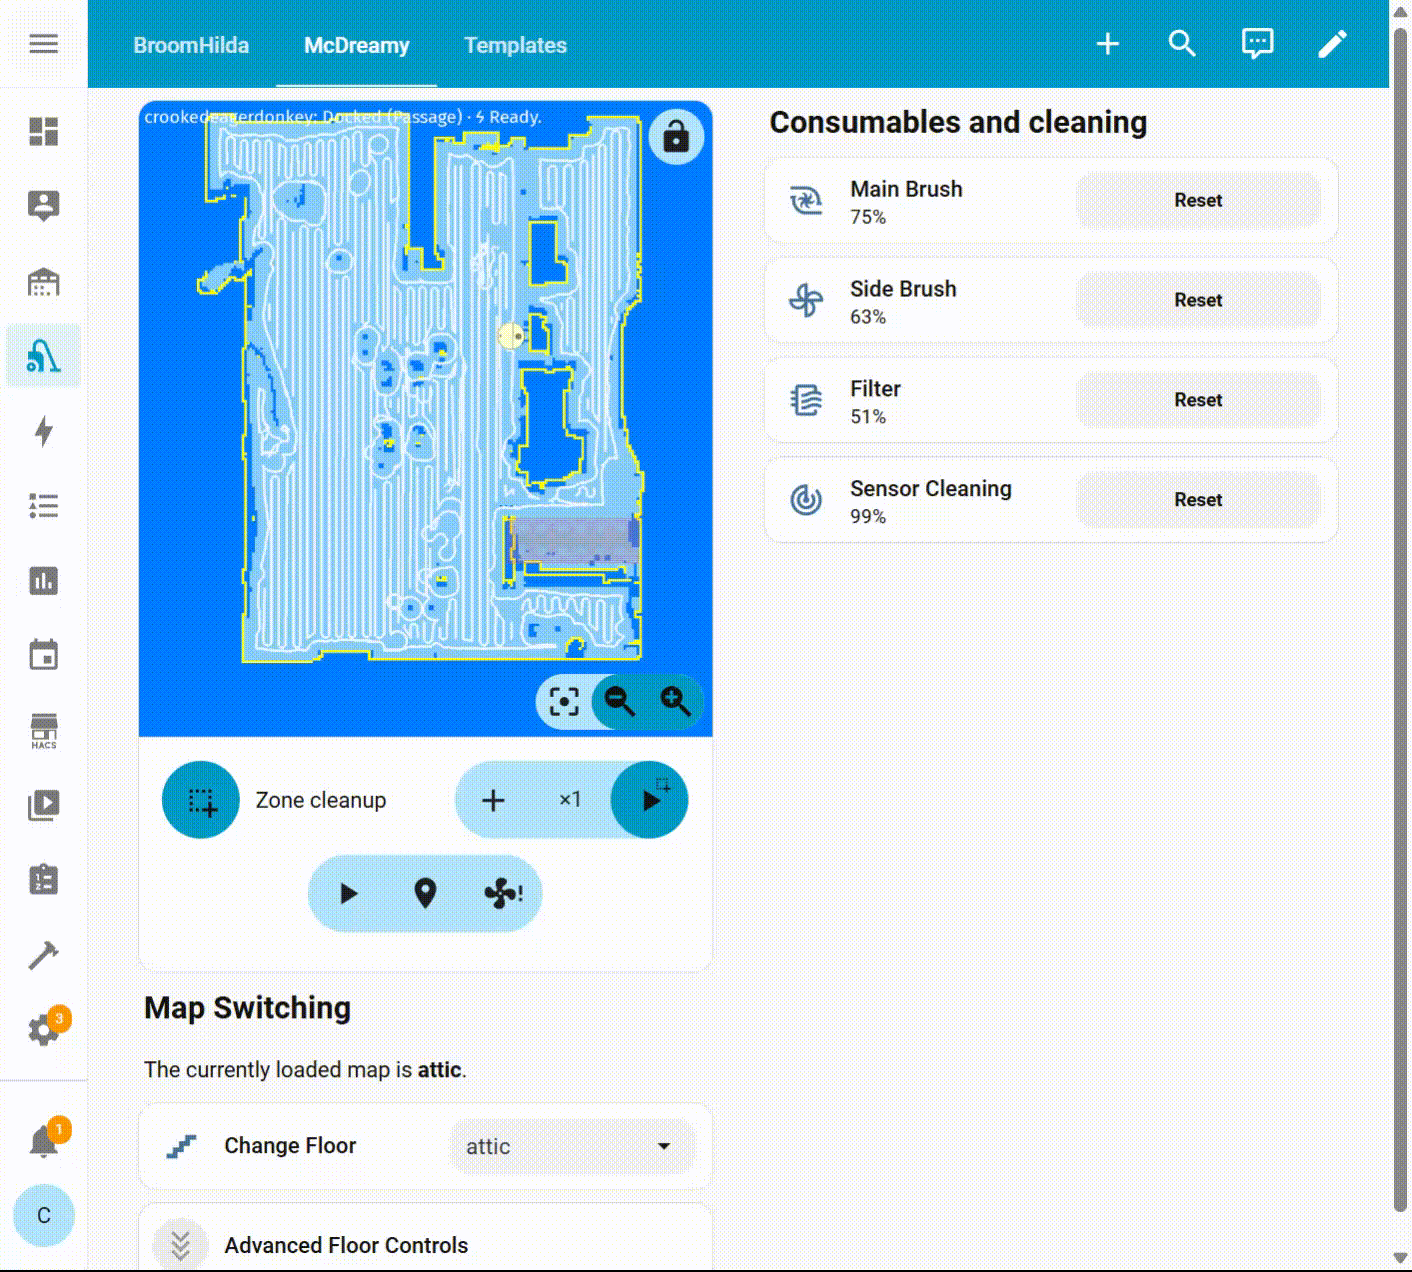Zoom out on the vacuum map
Viewport: 1412px width, 1272px height.
[x=620, y=701]
